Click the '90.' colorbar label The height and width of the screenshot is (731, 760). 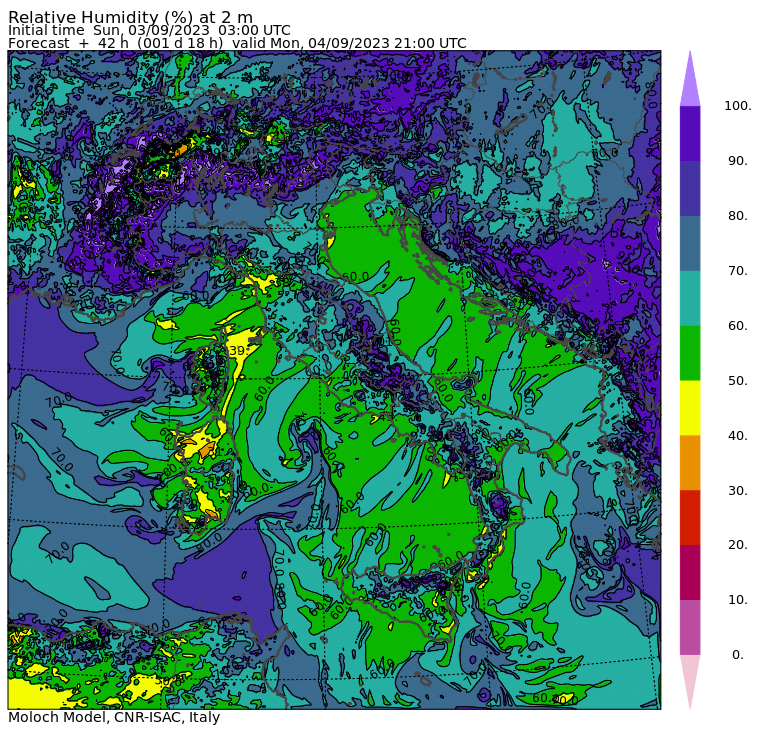(737, 160)
